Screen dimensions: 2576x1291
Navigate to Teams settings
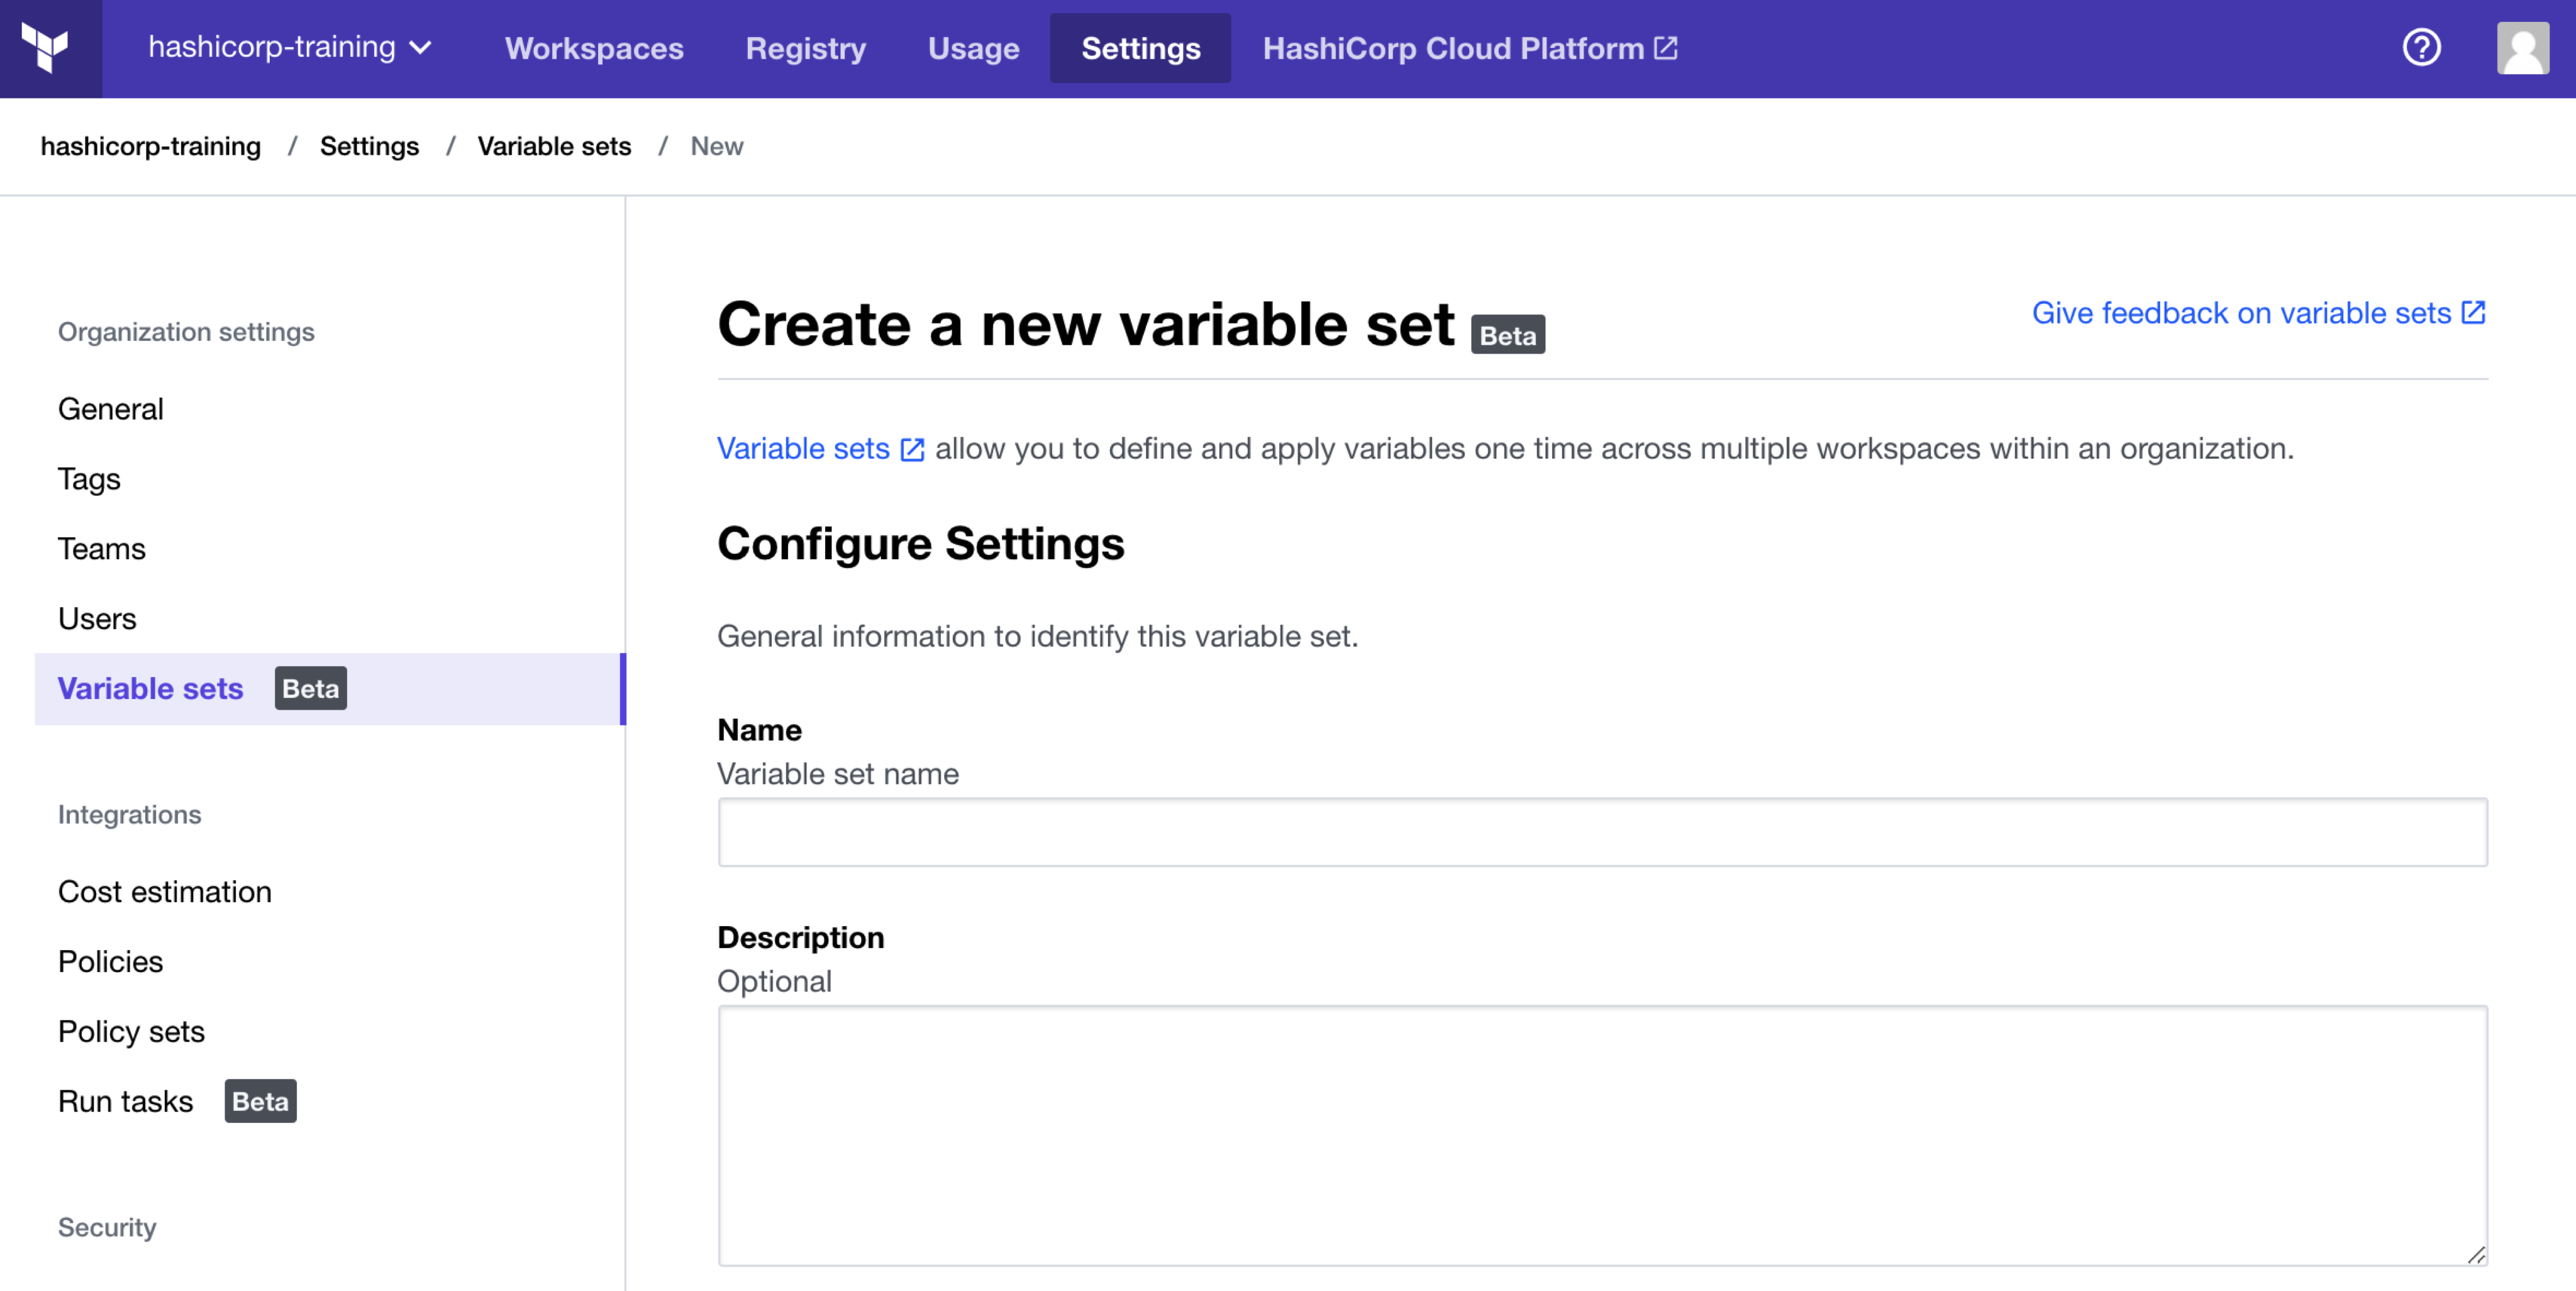pos(102,547)
